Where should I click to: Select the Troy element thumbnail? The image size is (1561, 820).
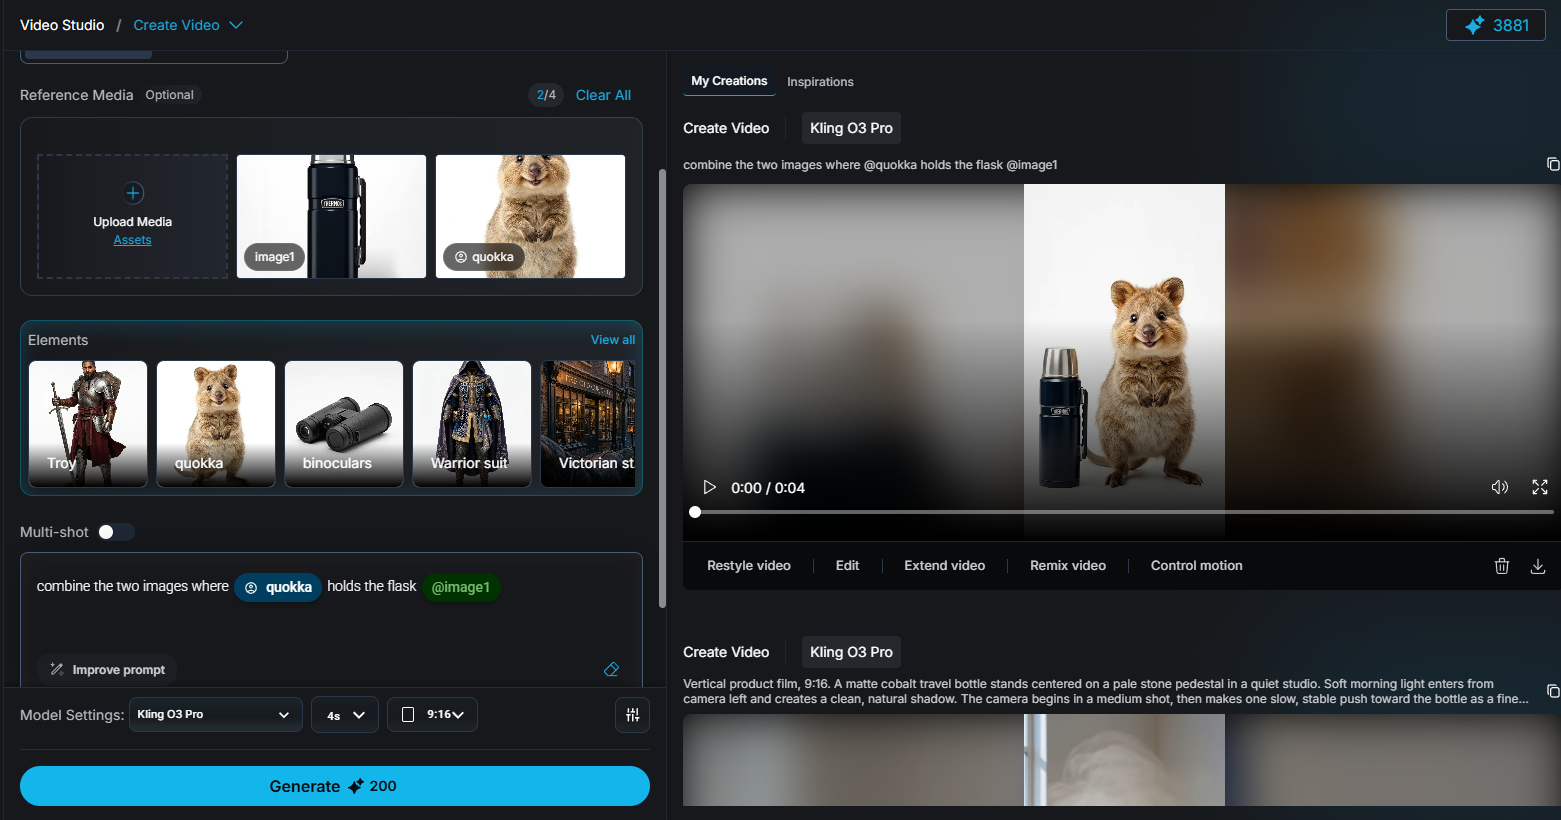click(88, 424)
